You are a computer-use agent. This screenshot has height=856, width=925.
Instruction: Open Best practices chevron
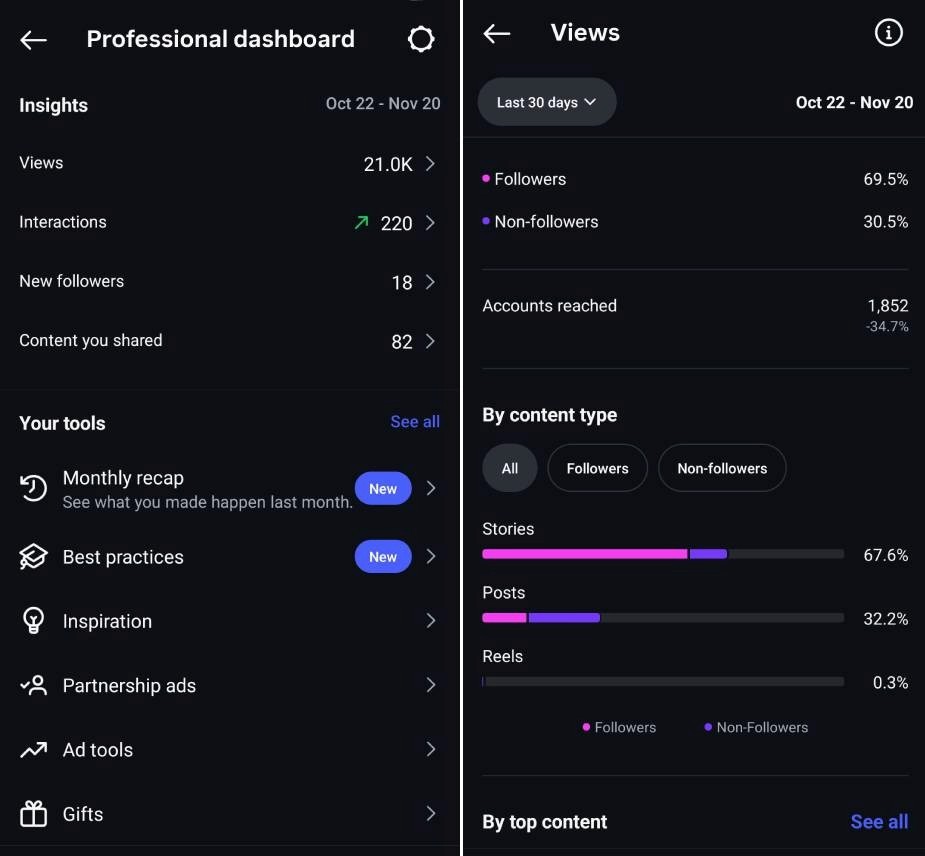pyautogui.click(x=431, y=556)
